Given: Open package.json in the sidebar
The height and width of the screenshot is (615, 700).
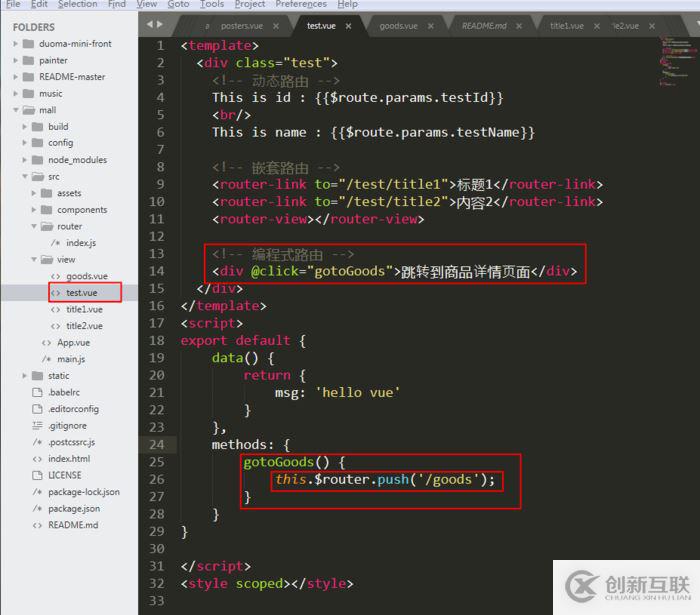Looking at the screenshot, I should [x=74, y=509].
